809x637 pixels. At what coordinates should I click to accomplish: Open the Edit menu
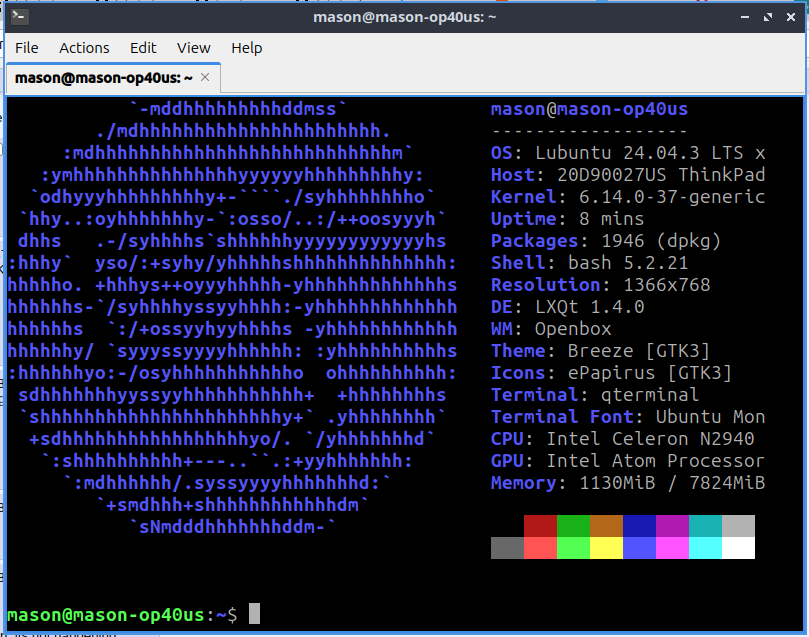pos(143,48)
